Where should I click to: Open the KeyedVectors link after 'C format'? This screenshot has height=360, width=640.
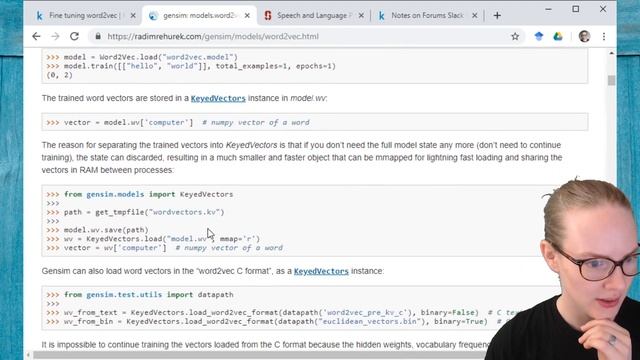click(321, 271)
